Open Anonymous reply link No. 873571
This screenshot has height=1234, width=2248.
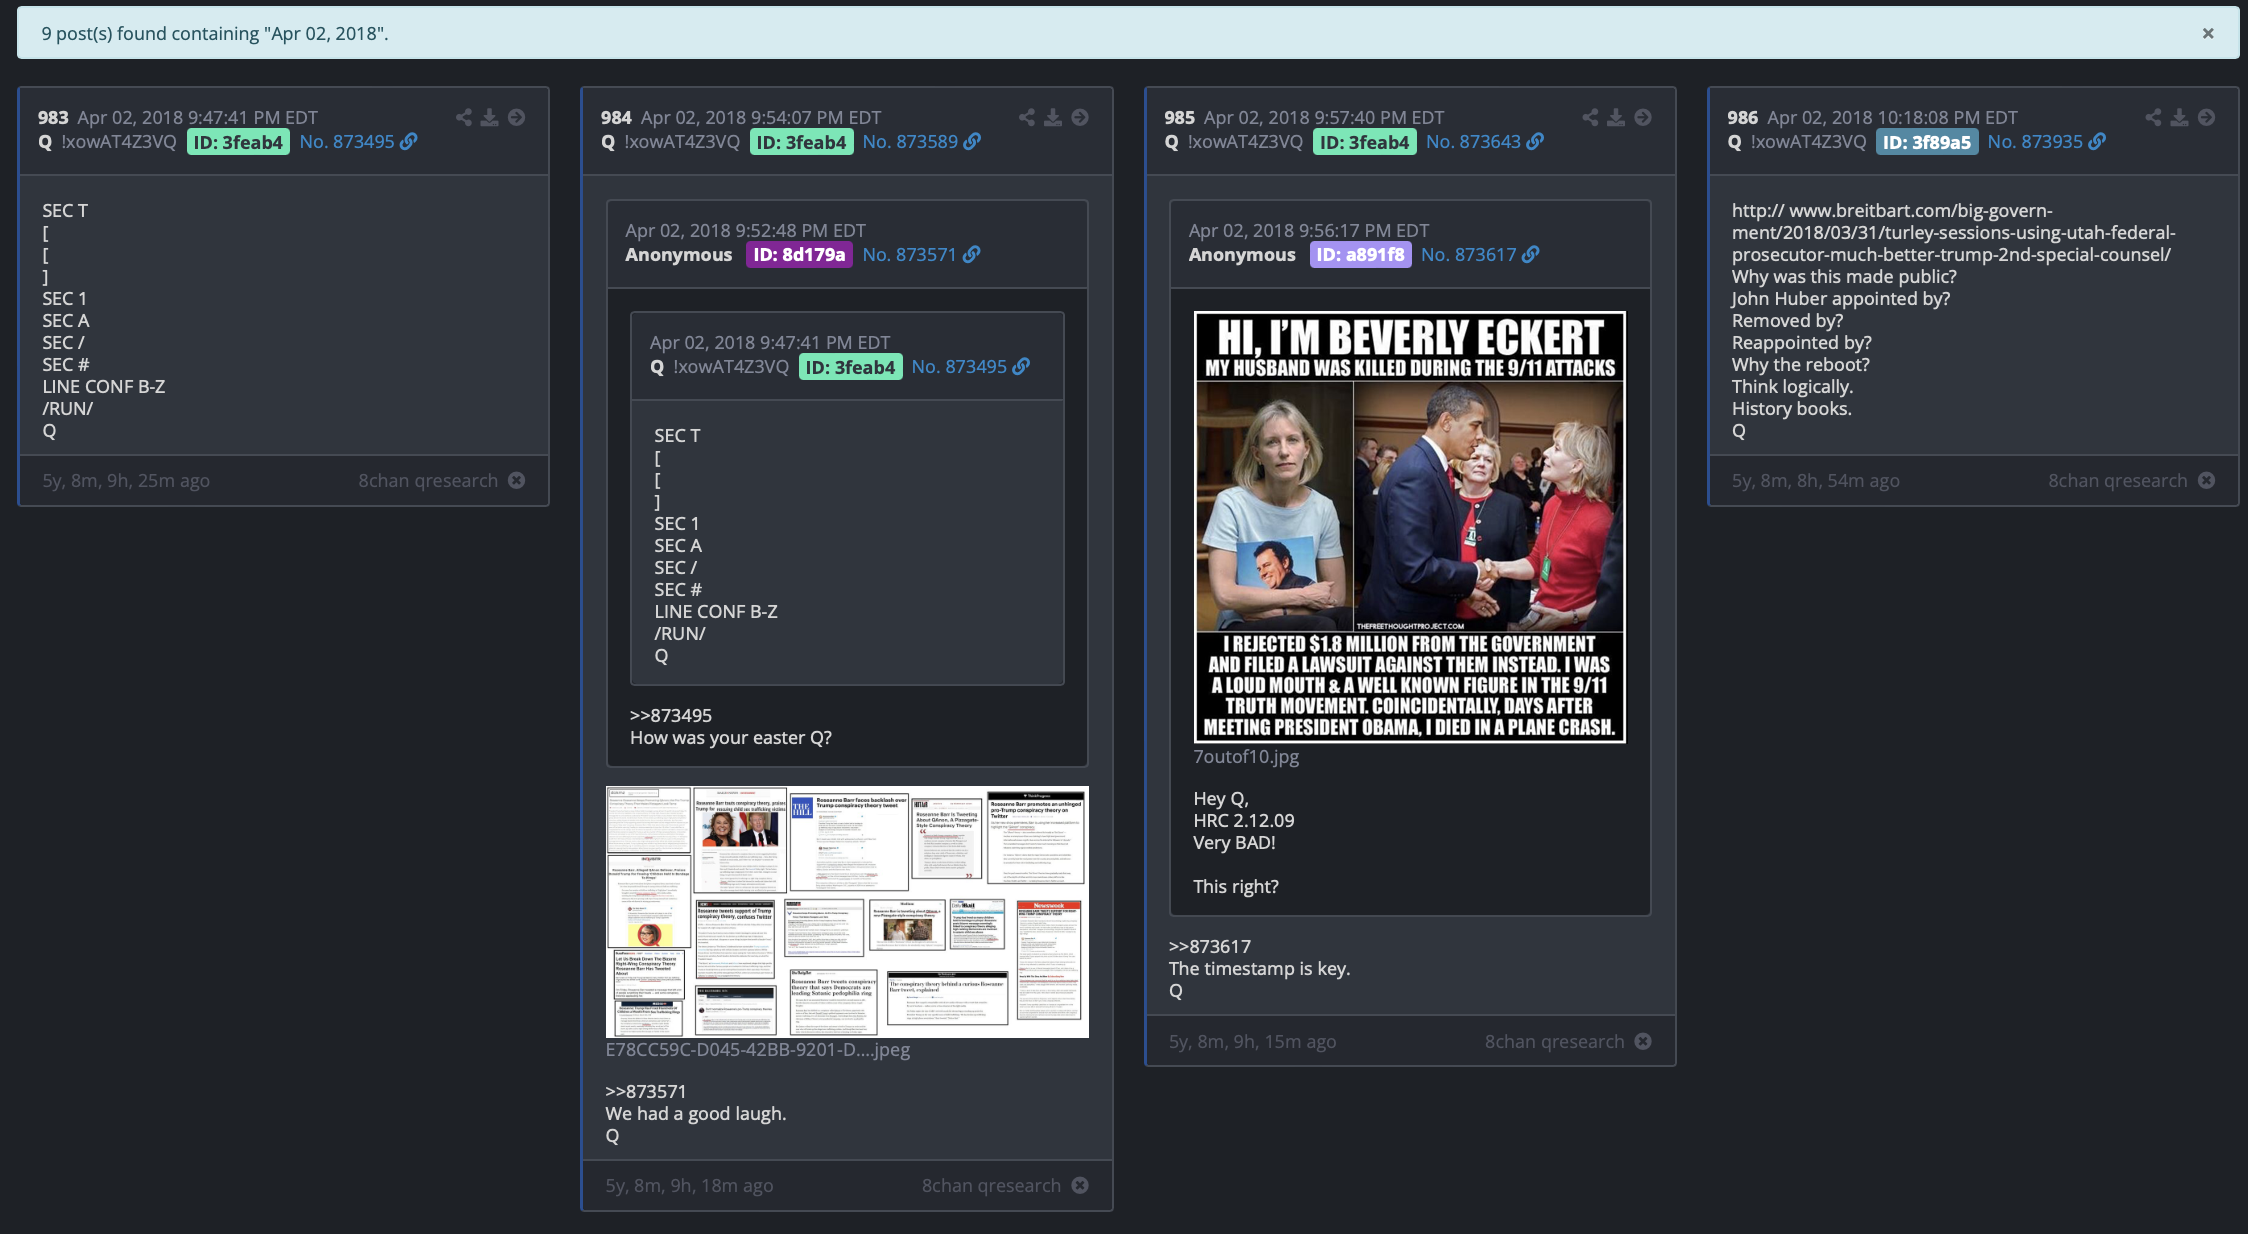pyautogui.click(x=921, y=255)
